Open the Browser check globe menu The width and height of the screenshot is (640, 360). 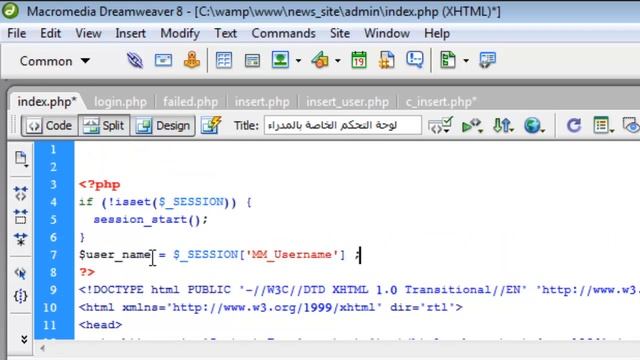[x=534, y=126]
